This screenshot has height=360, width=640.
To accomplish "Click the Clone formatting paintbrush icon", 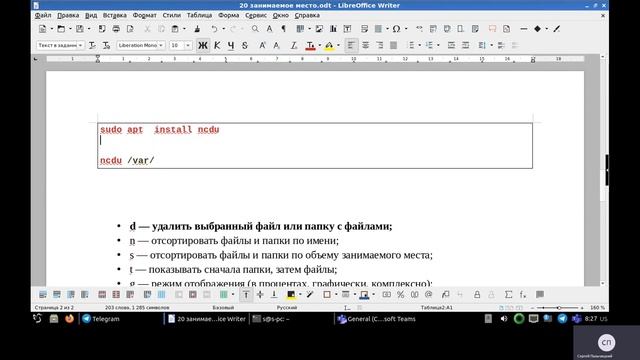I will (x=197, y=29).
